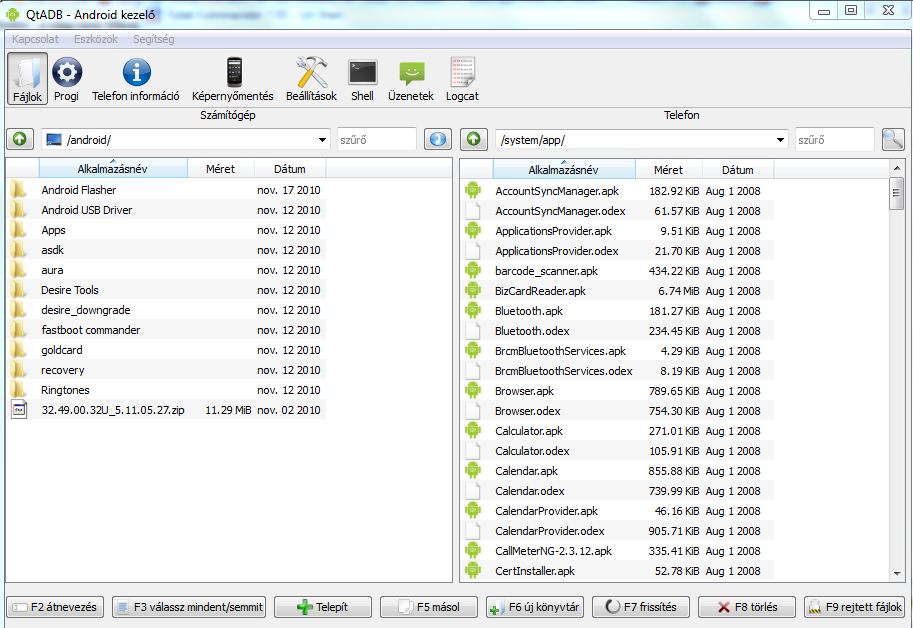The height and width of the screenshot is (628, 913).
Task: Select the desire_downgrade folder row
Action: point(166,310)
